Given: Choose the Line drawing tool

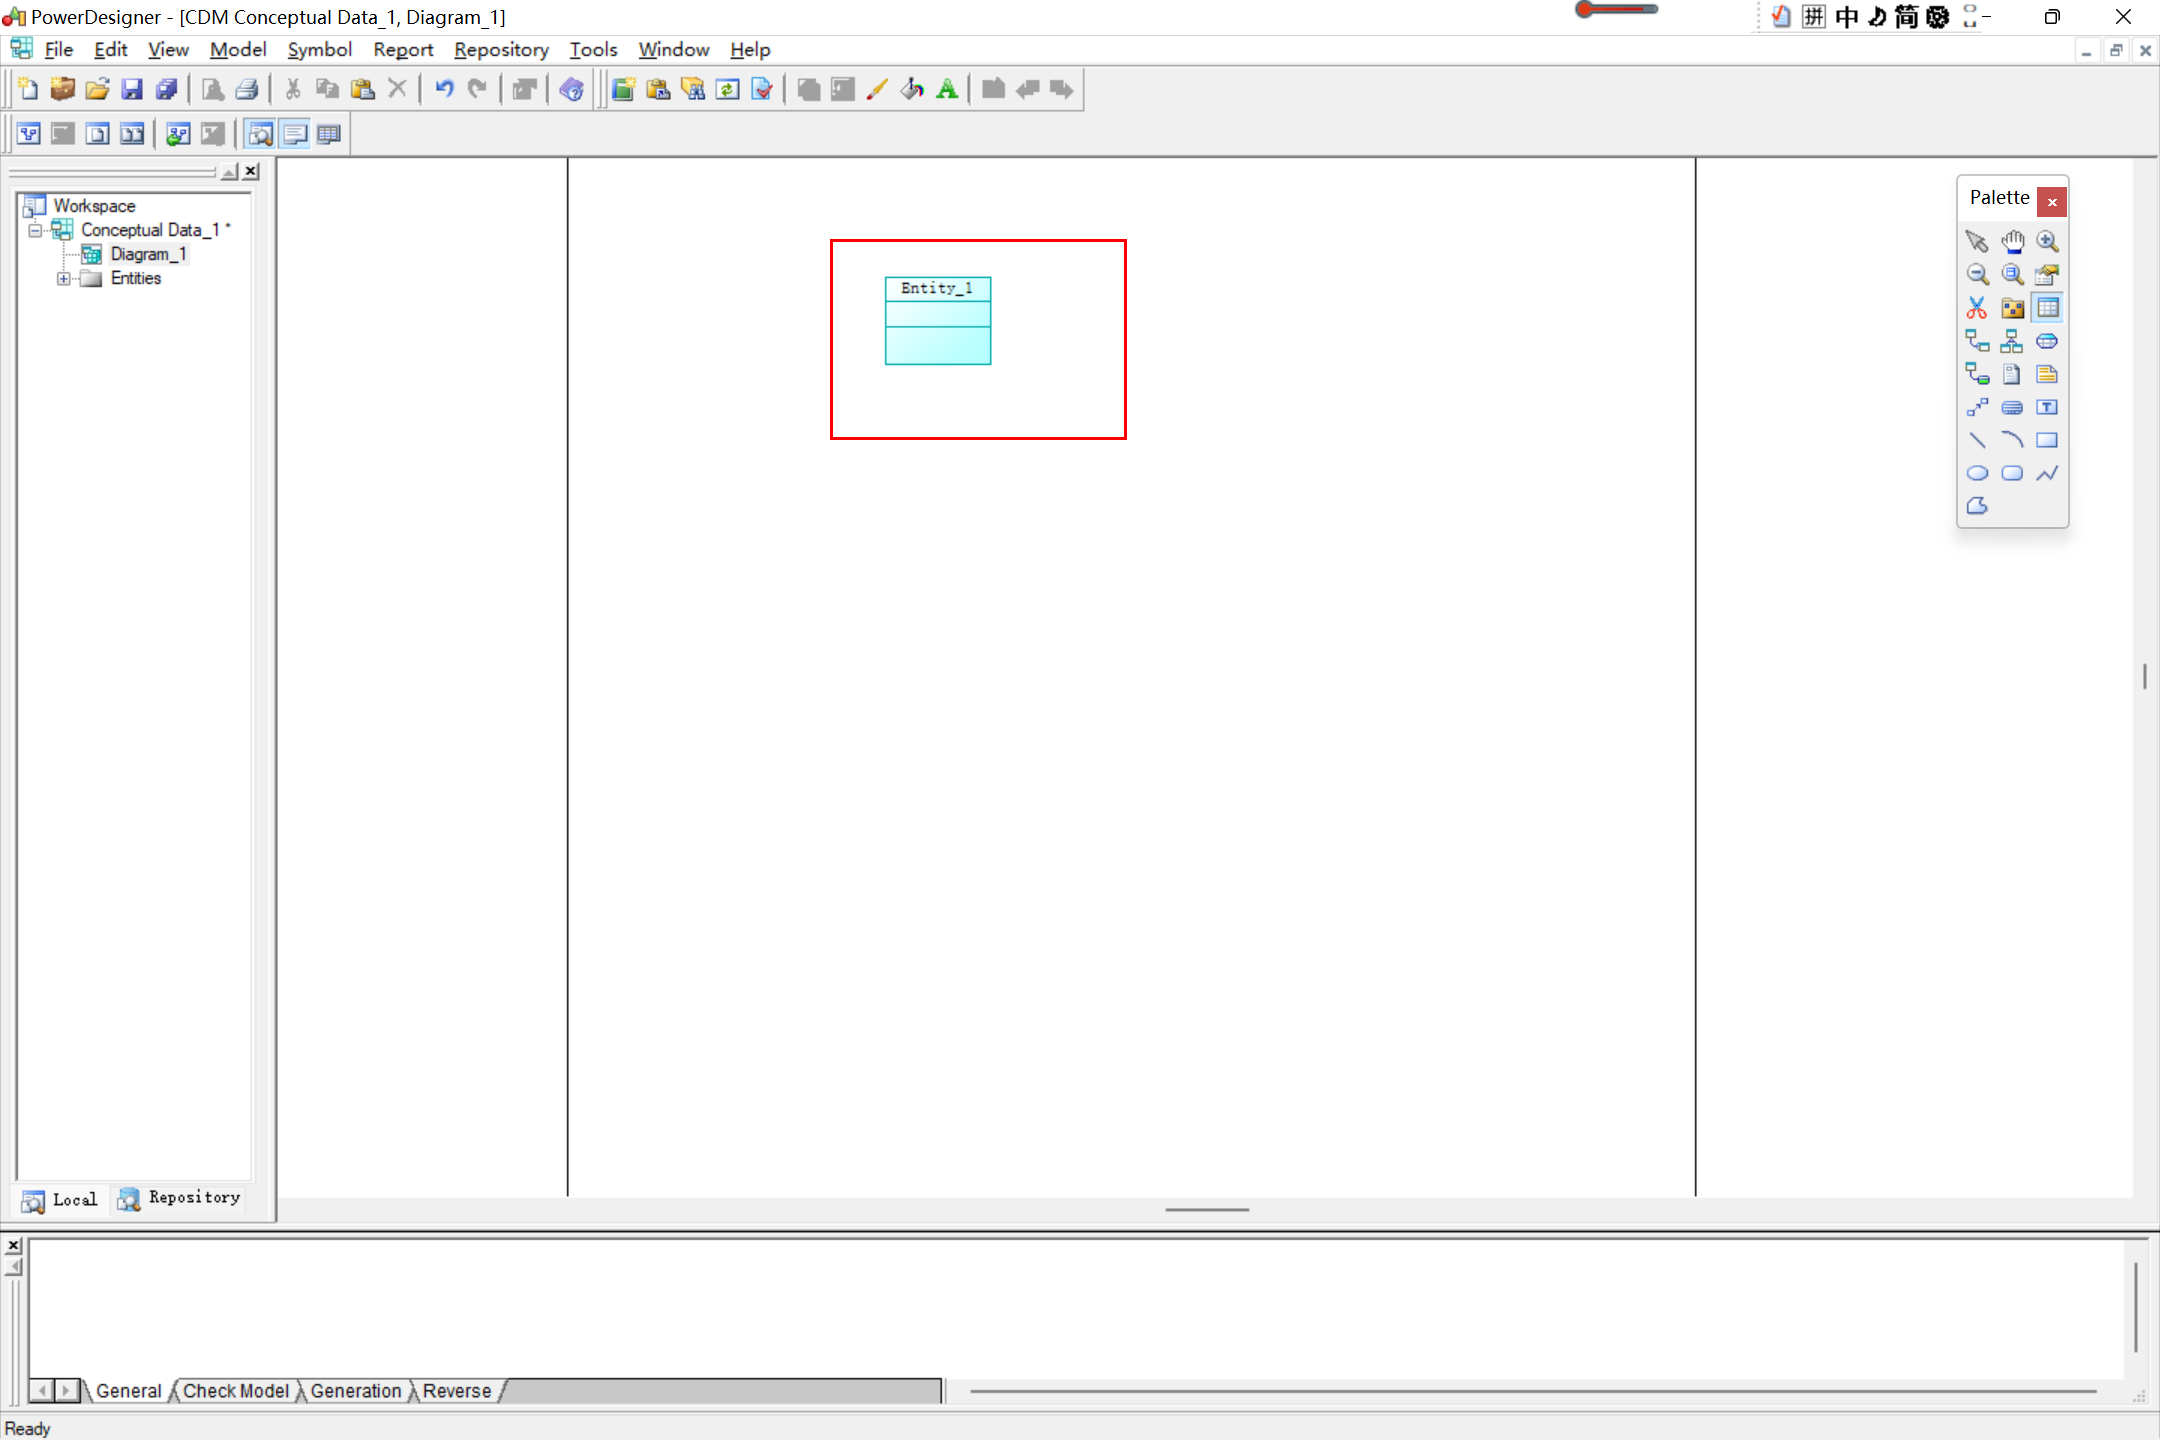Looking at the screenshot, I should point(1977,440).
